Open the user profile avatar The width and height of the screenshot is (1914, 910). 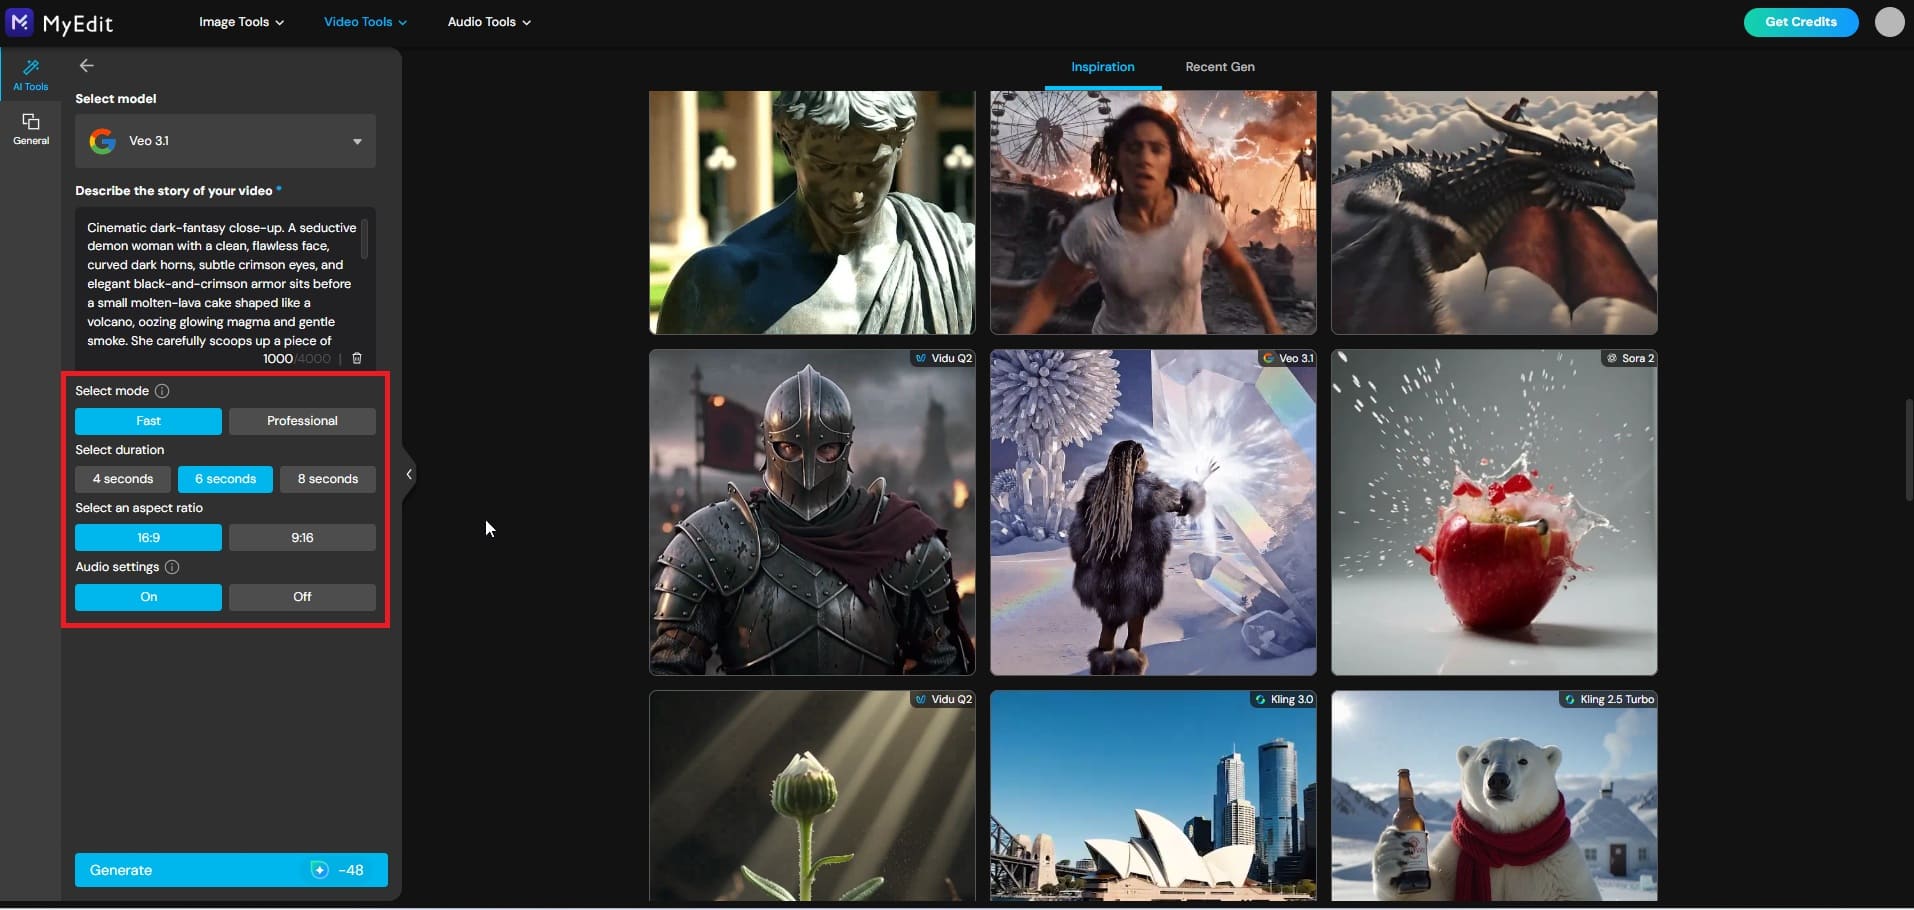click(x=1889, y=21)
